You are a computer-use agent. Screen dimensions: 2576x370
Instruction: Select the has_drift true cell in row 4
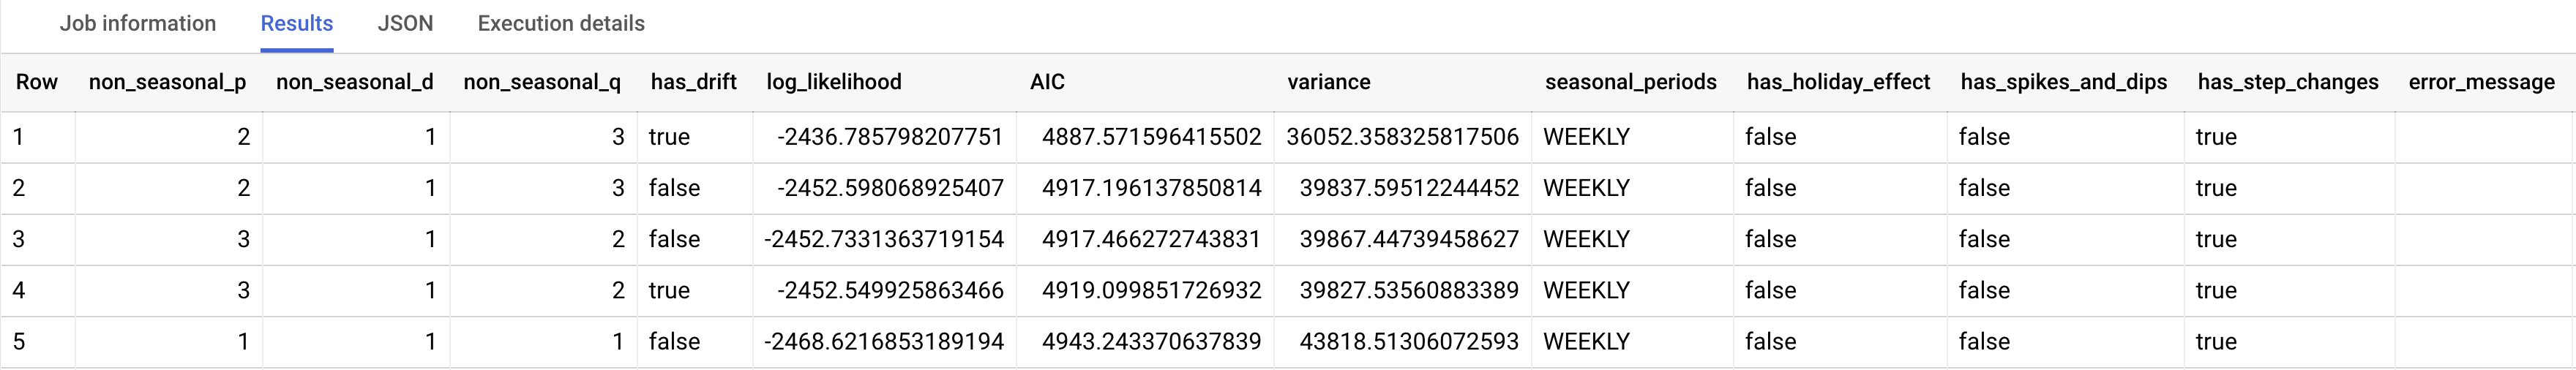pyautogui.click(x=669, y=291)
